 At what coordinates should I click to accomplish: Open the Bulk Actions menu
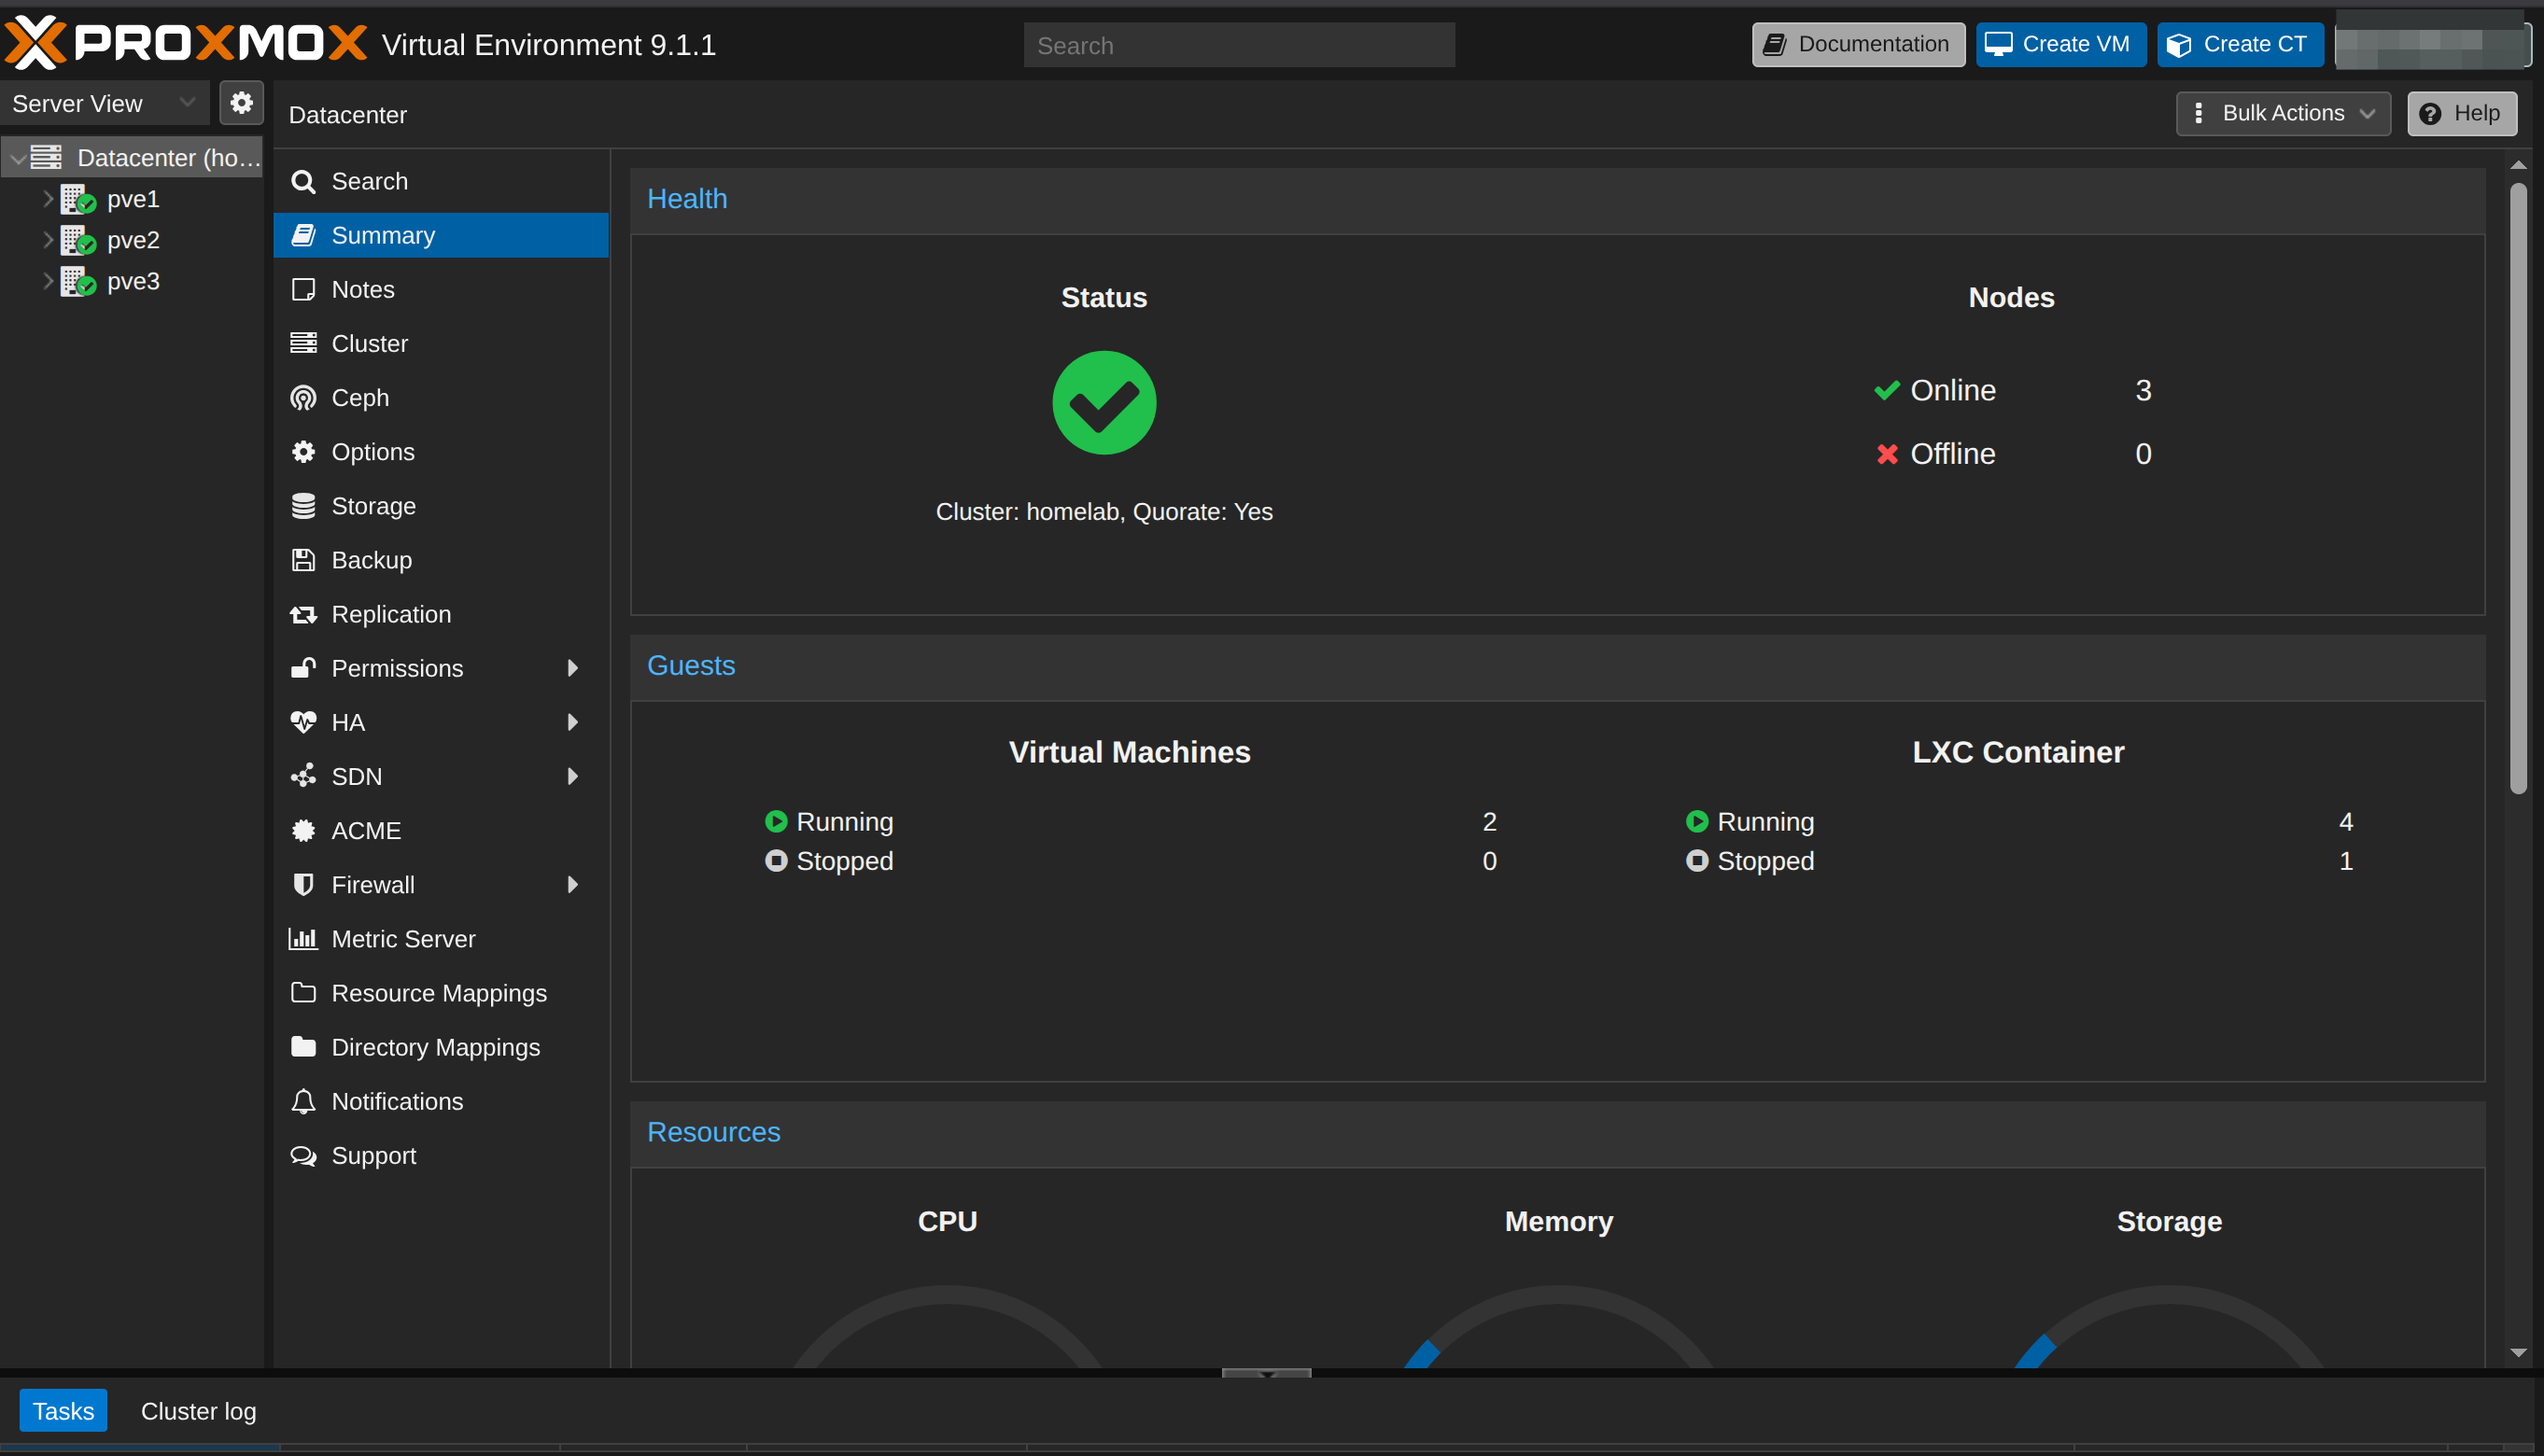pos(2282,113)
